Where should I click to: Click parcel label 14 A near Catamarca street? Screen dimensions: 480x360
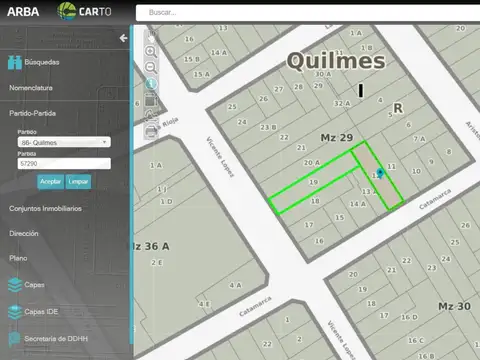[358, 204]
